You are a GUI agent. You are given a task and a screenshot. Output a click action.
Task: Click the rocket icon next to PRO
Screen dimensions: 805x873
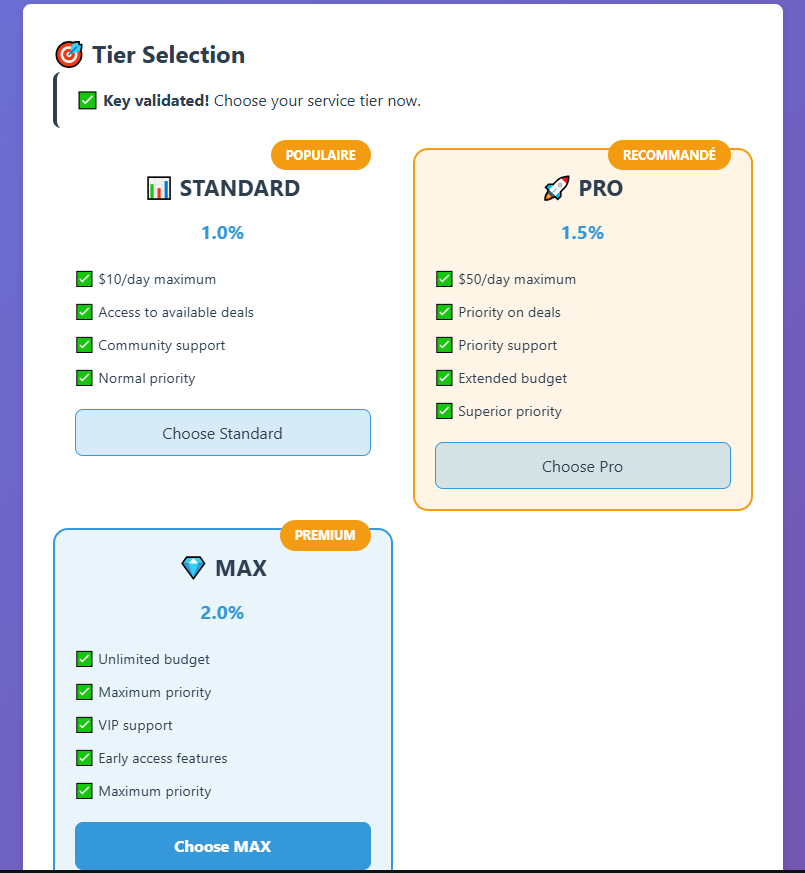pyautogui.click(x=557, y=188)
